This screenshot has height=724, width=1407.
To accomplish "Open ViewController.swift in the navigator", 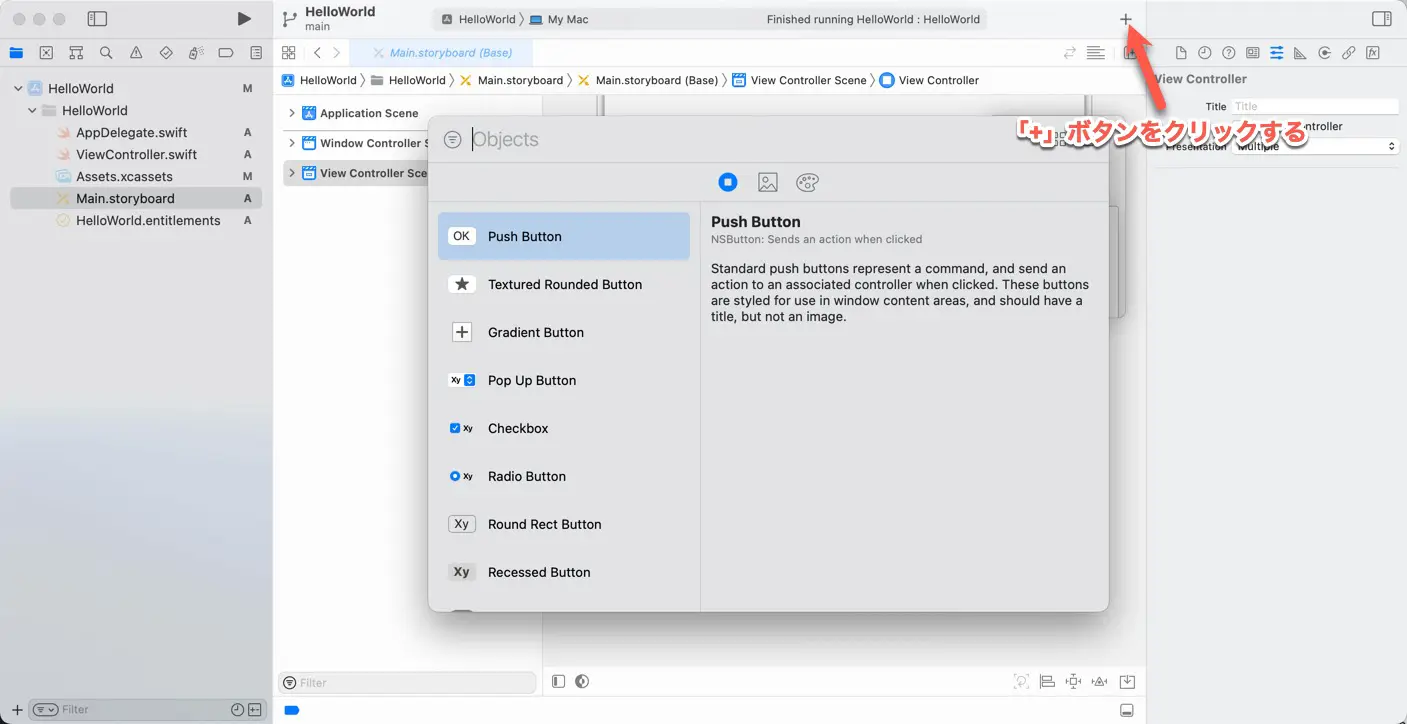I will pos(136,154).
